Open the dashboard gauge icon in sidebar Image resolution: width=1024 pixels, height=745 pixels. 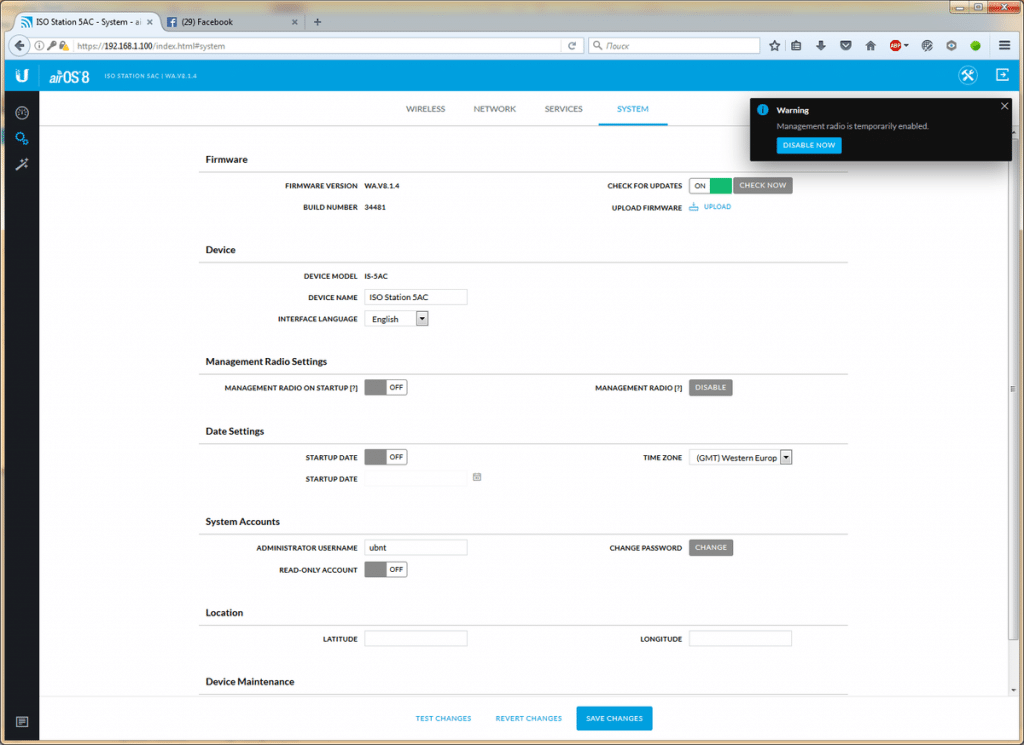click(x=21, y=113)
